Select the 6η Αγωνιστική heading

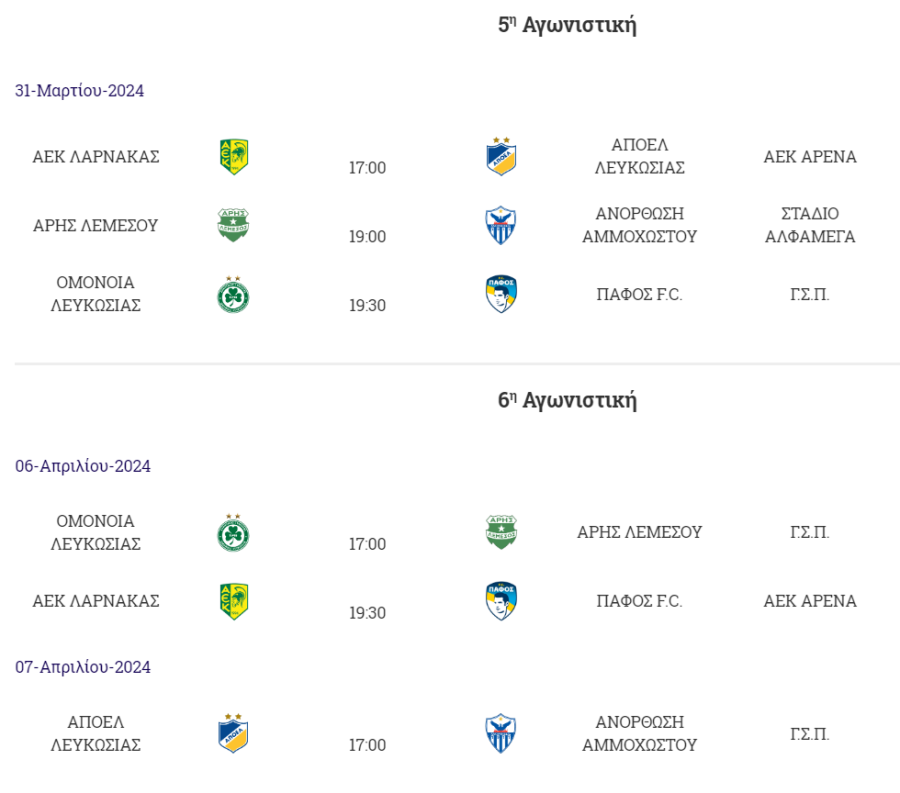pyautogui.click(x=567, y=400)
